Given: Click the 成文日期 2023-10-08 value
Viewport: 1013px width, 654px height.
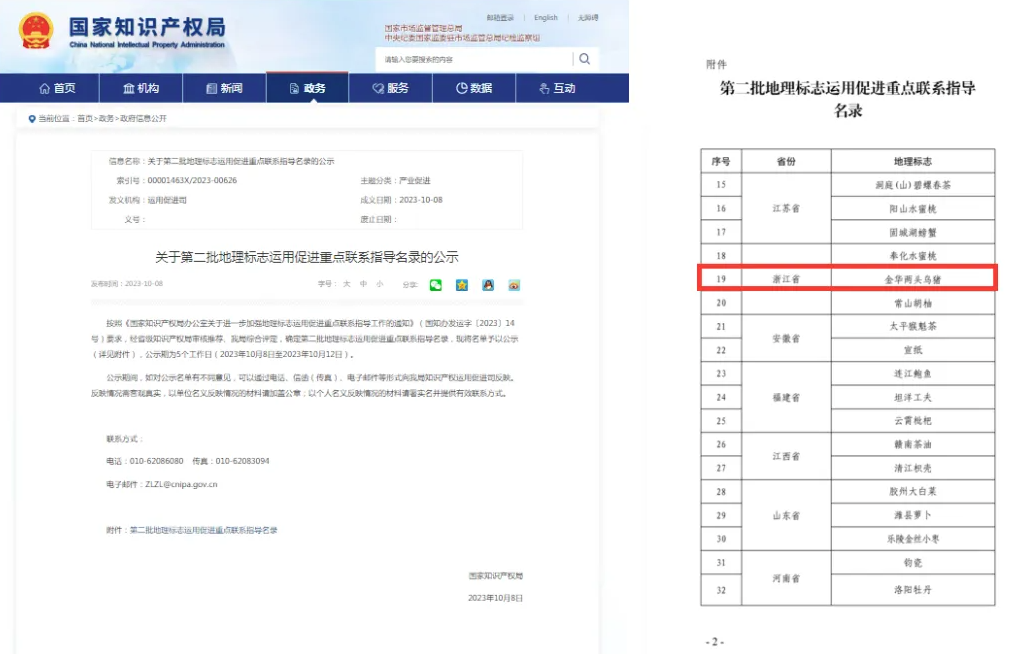Looking at the screenshot, I should [x=421, y=200].
